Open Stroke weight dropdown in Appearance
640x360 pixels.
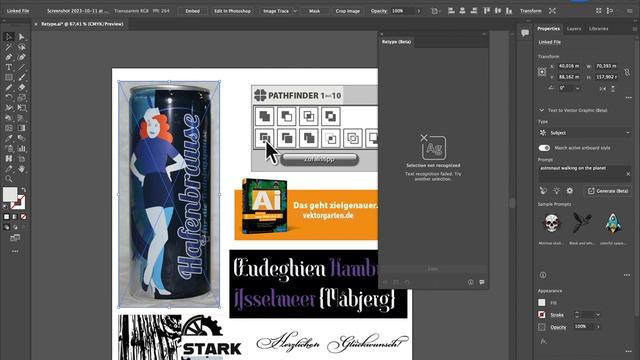tap(598, 315)
